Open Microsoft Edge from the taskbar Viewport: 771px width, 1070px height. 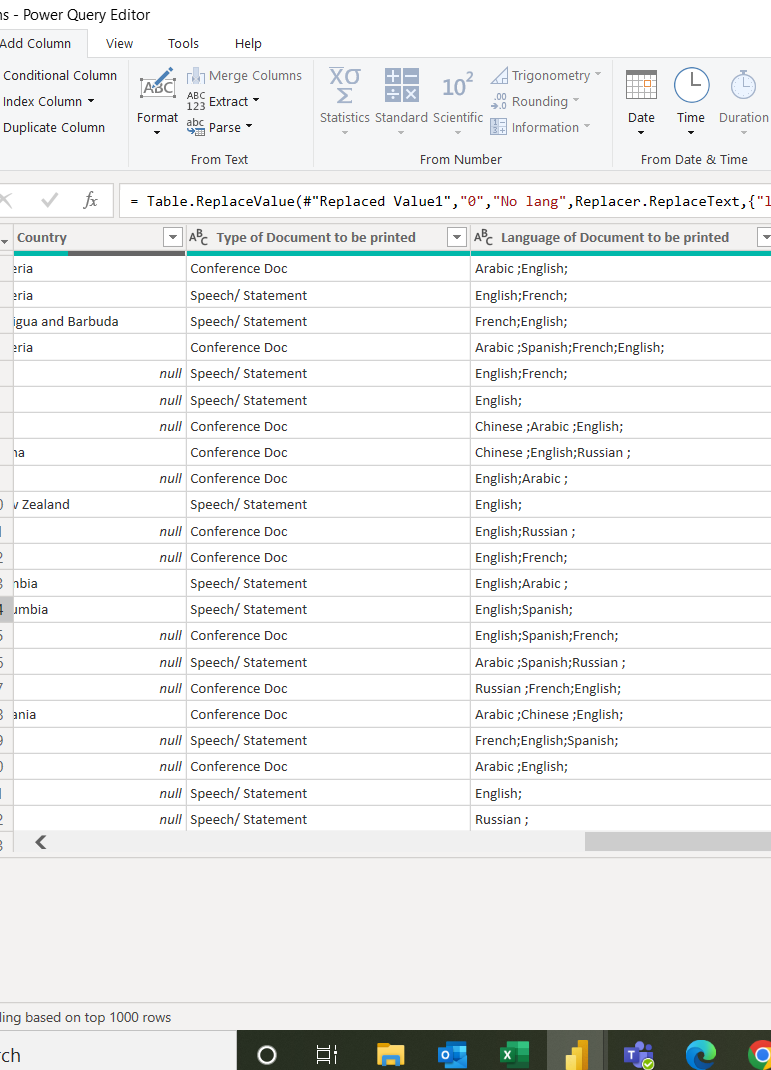tap(701, 1055)
